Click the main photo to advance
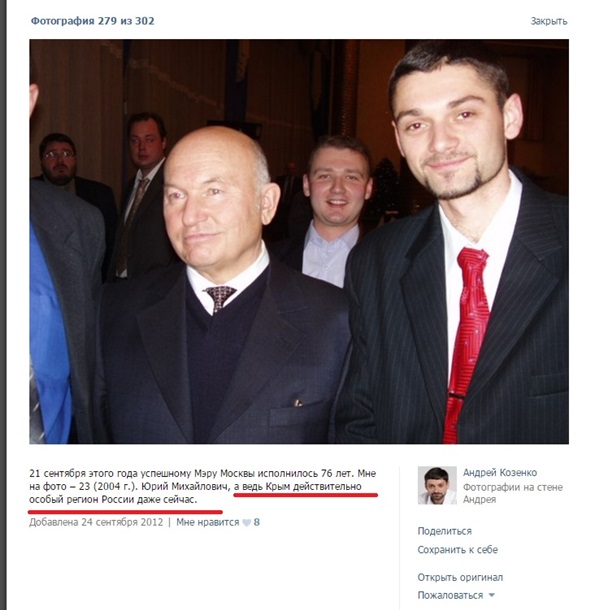This screenshot has height=610, width=590. coord(299,241)
